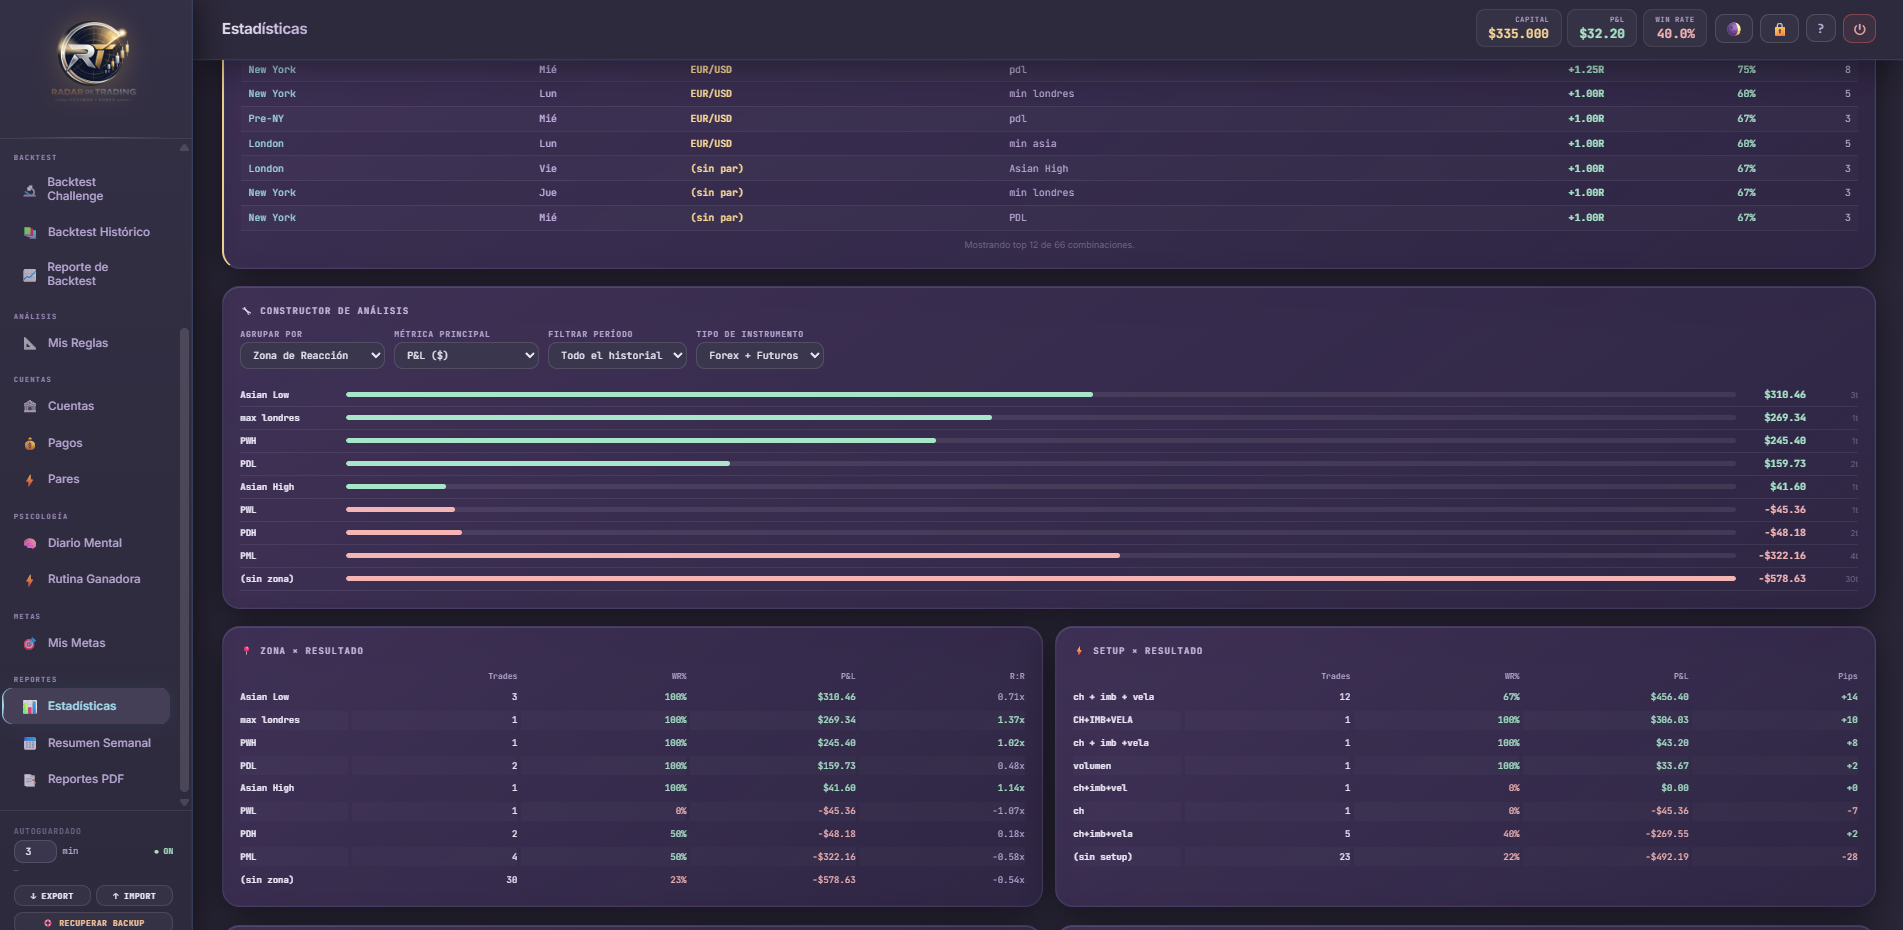
Task: Click the bolt icon beside Setup × Resultado
Action: (1079, 651)
